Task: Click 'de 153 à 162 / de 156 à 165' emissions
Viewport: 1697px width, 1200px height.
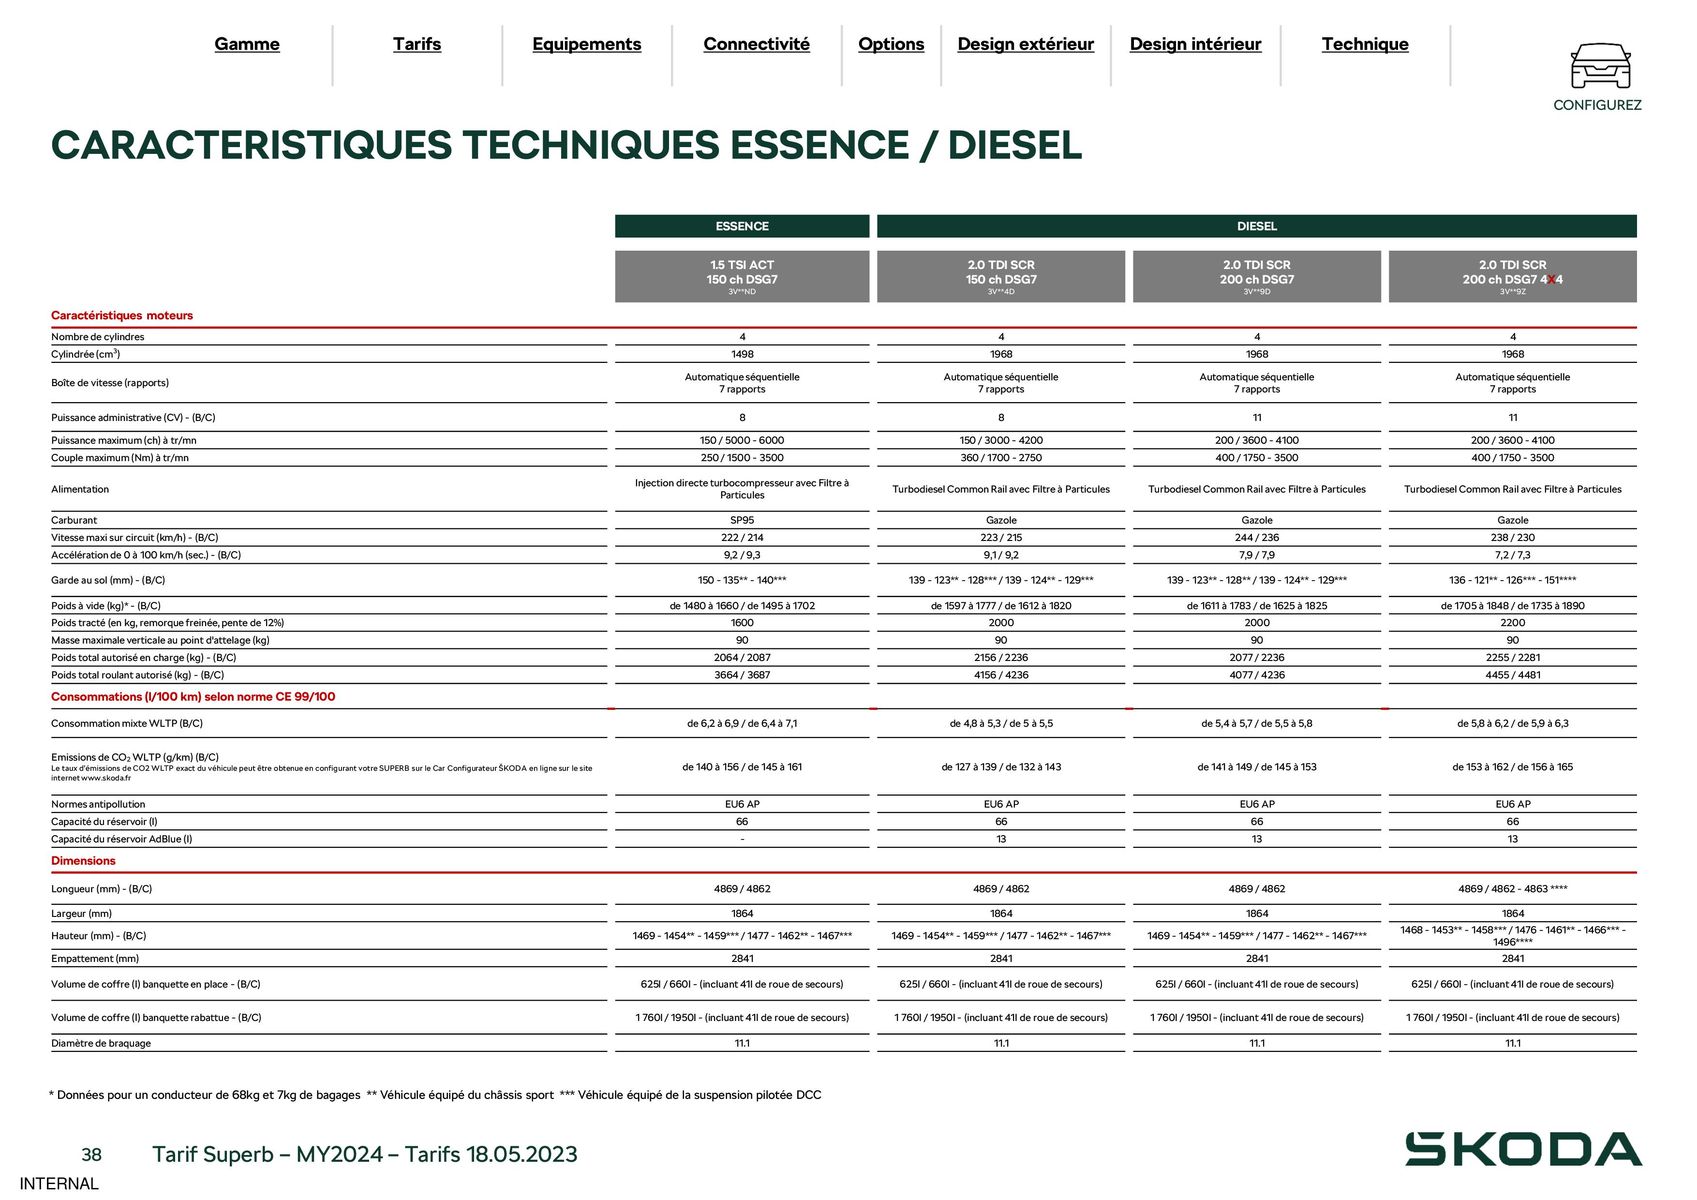Action: pyautogui.click(x=1513, y=767)
